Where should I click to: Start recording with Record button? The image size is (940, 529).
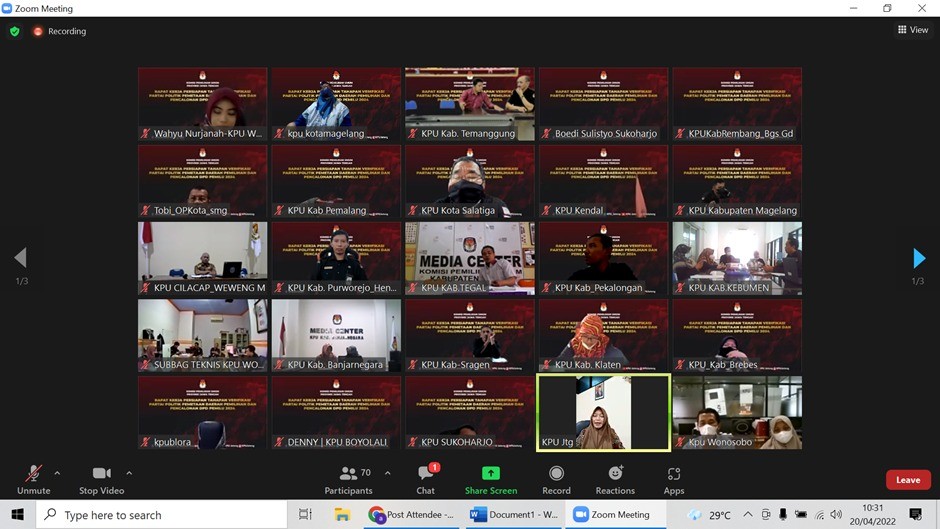(556, 478)
